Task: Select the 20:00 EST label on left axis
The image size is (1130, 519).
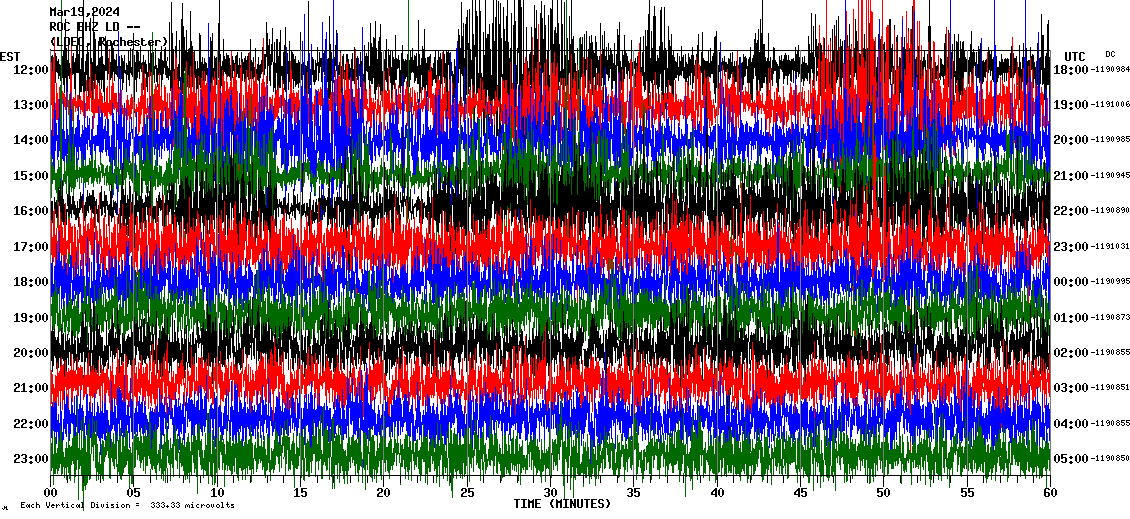Action: click(30, 352)
